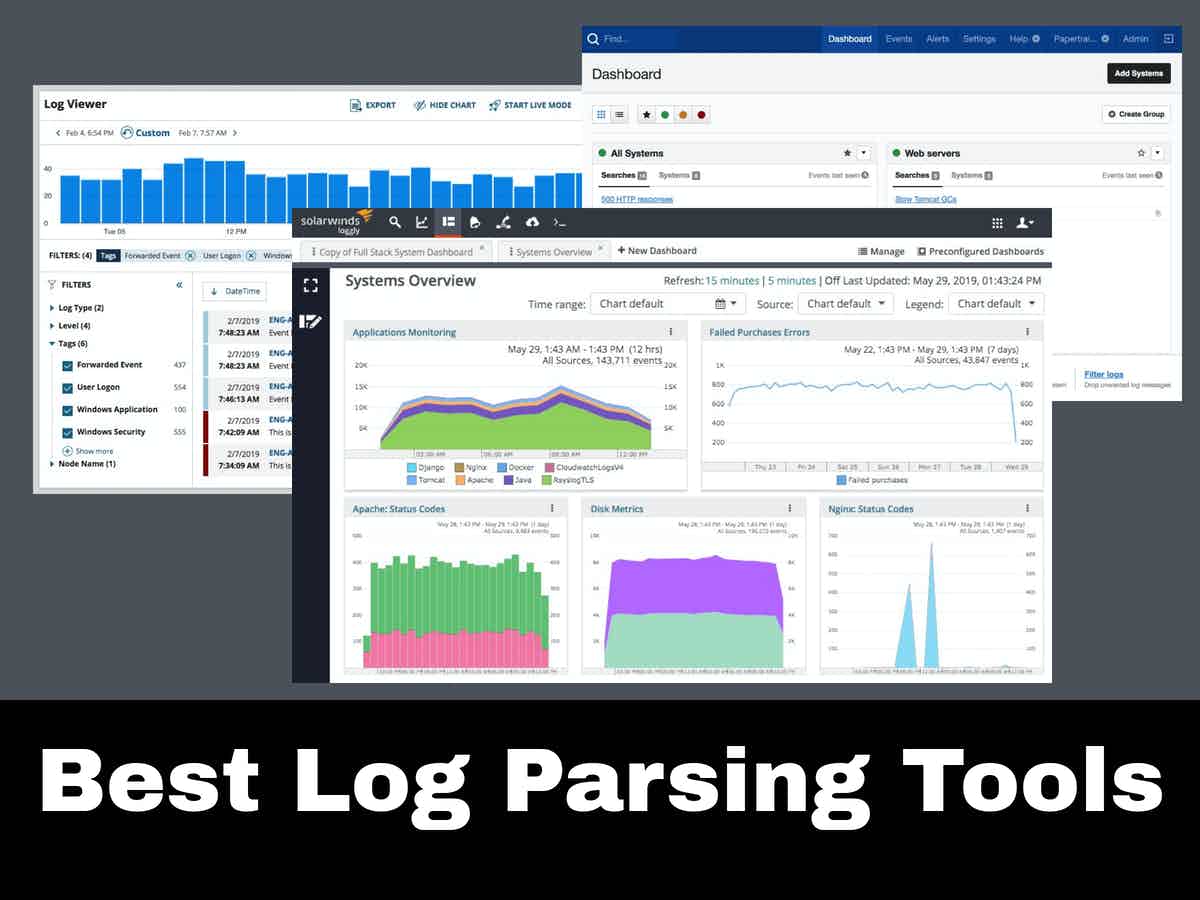This screenshot has width=1200, height=900.
Task: Click the Add Systems button
Action: [x=1138, y=73]
